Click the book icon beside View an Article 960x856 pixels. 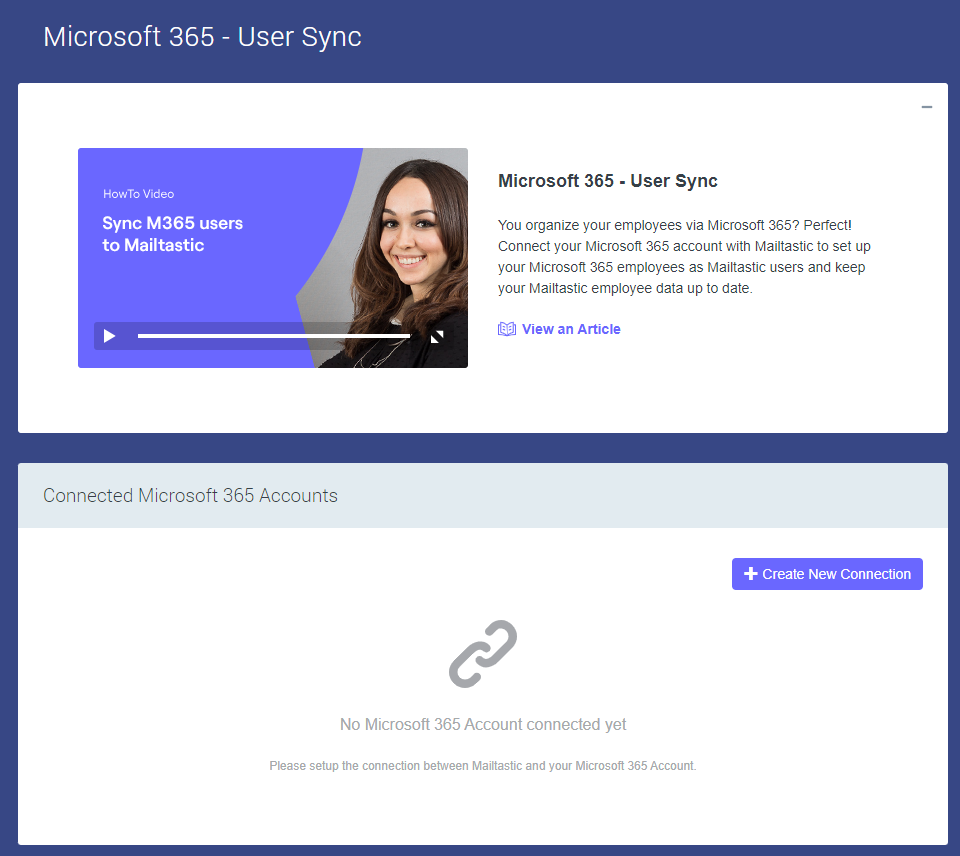507,329
